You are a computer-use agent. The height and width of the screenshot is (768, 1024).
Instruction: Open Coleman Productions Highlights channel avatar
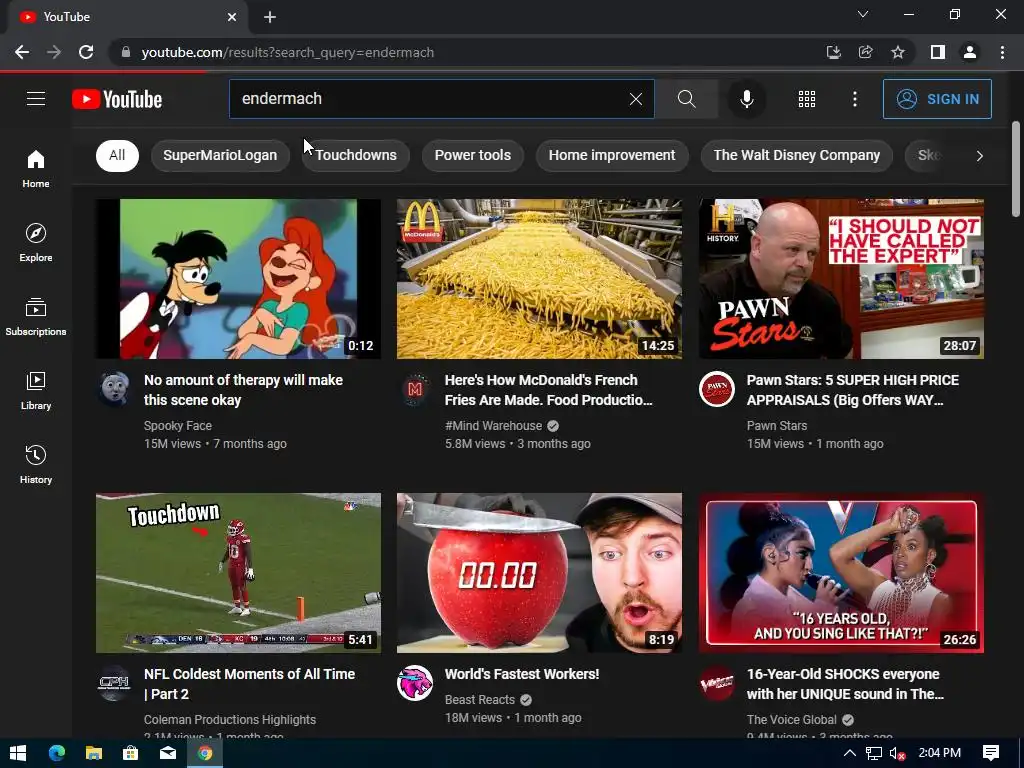point(114,683)
